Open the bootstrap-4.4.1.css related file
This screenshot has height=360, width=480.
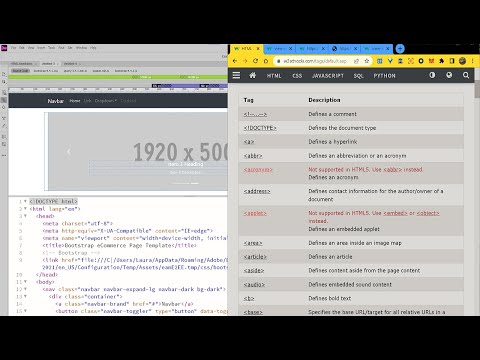pos(46,71)
